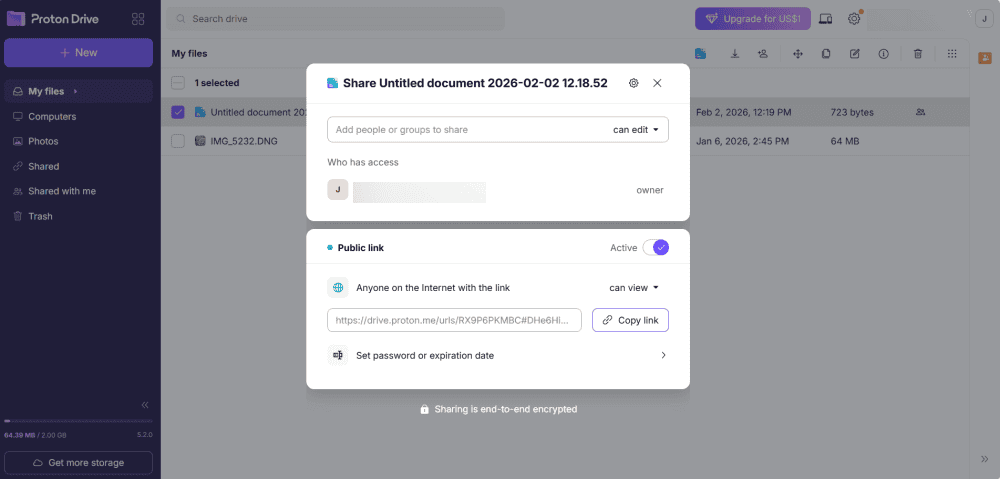Click the download icon in toolbar

tap(735, 54)
